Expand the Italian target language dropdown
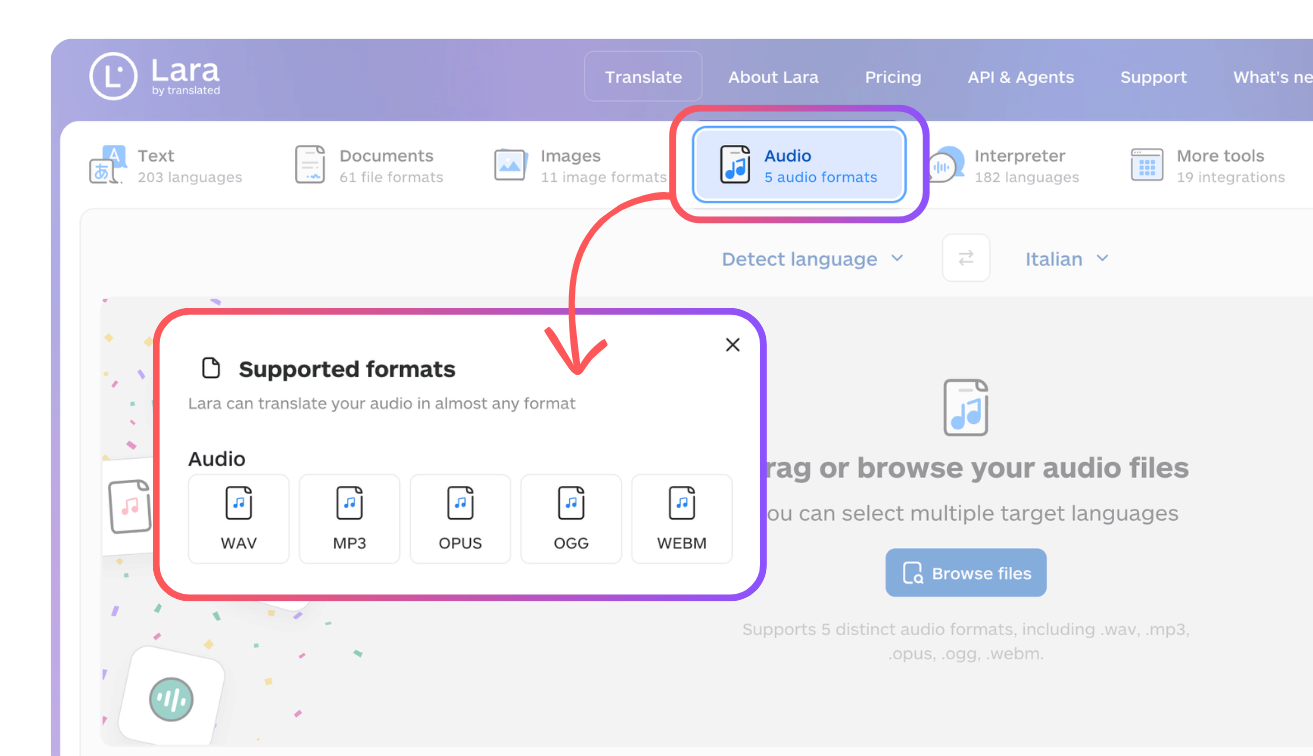Viewport: 1313px width, 756px height. coord(1067,259)
